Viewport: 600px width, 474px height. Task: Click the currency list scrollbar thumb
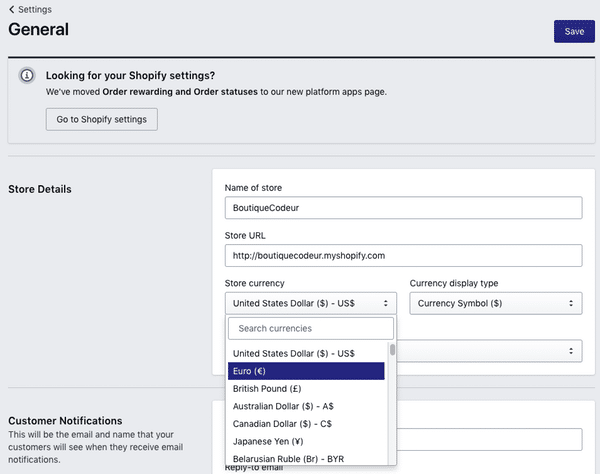392,350
